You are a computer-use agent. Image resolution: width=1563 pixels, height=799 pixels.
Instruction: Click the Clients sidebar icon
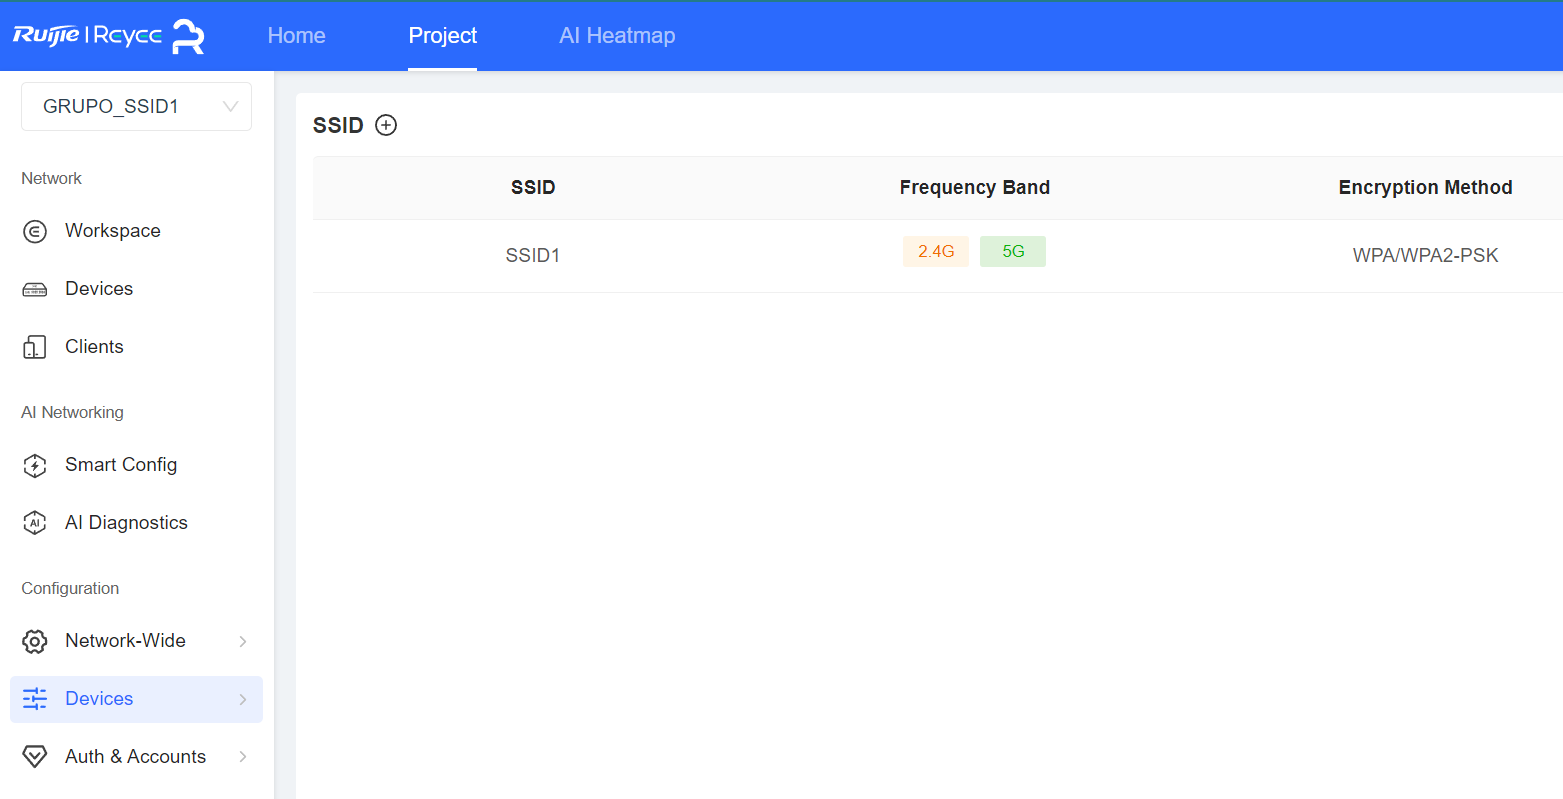[x=35, y=347]
